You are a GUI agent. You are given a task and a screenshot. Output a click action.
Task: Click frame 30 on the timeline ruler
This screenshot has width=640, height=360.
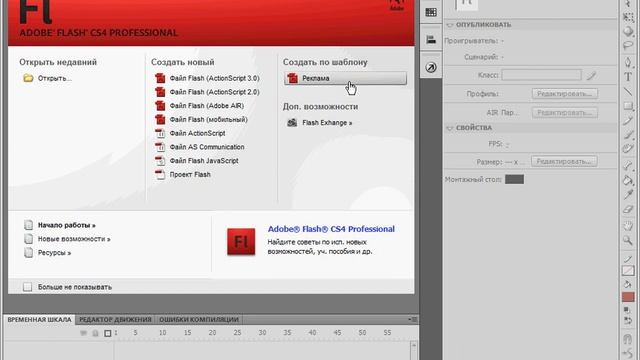pyautogui.click(x=262, y=333)
